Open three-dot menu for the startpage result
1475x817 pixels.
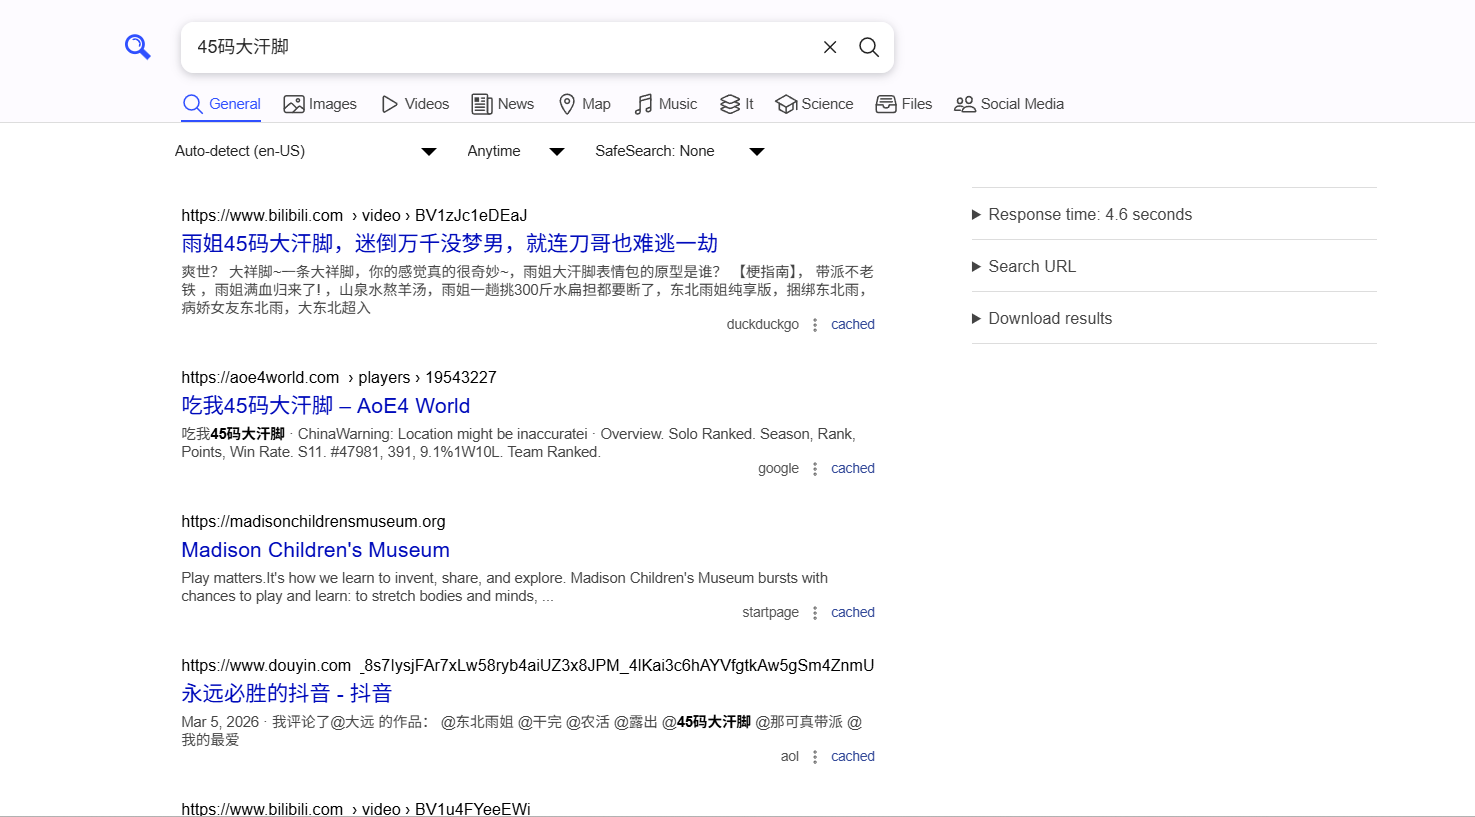tap(815, 613)
